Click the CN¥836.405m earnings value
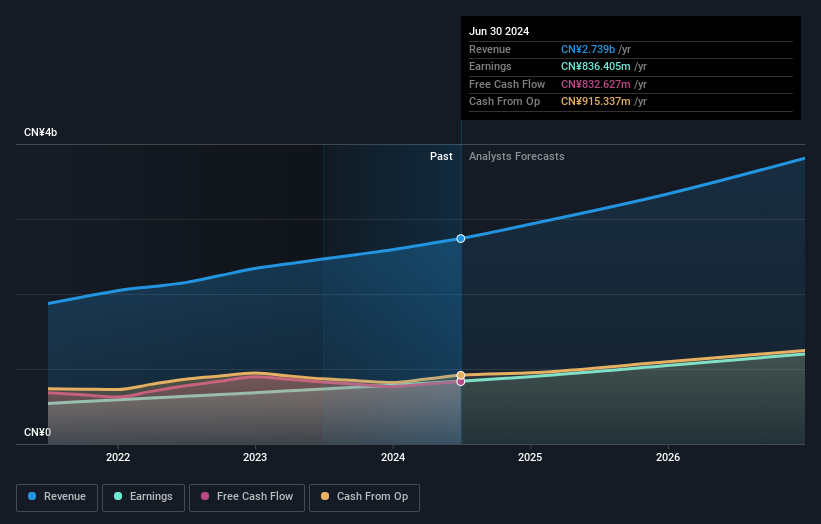The image size is (821, 524). pos(596,66)
